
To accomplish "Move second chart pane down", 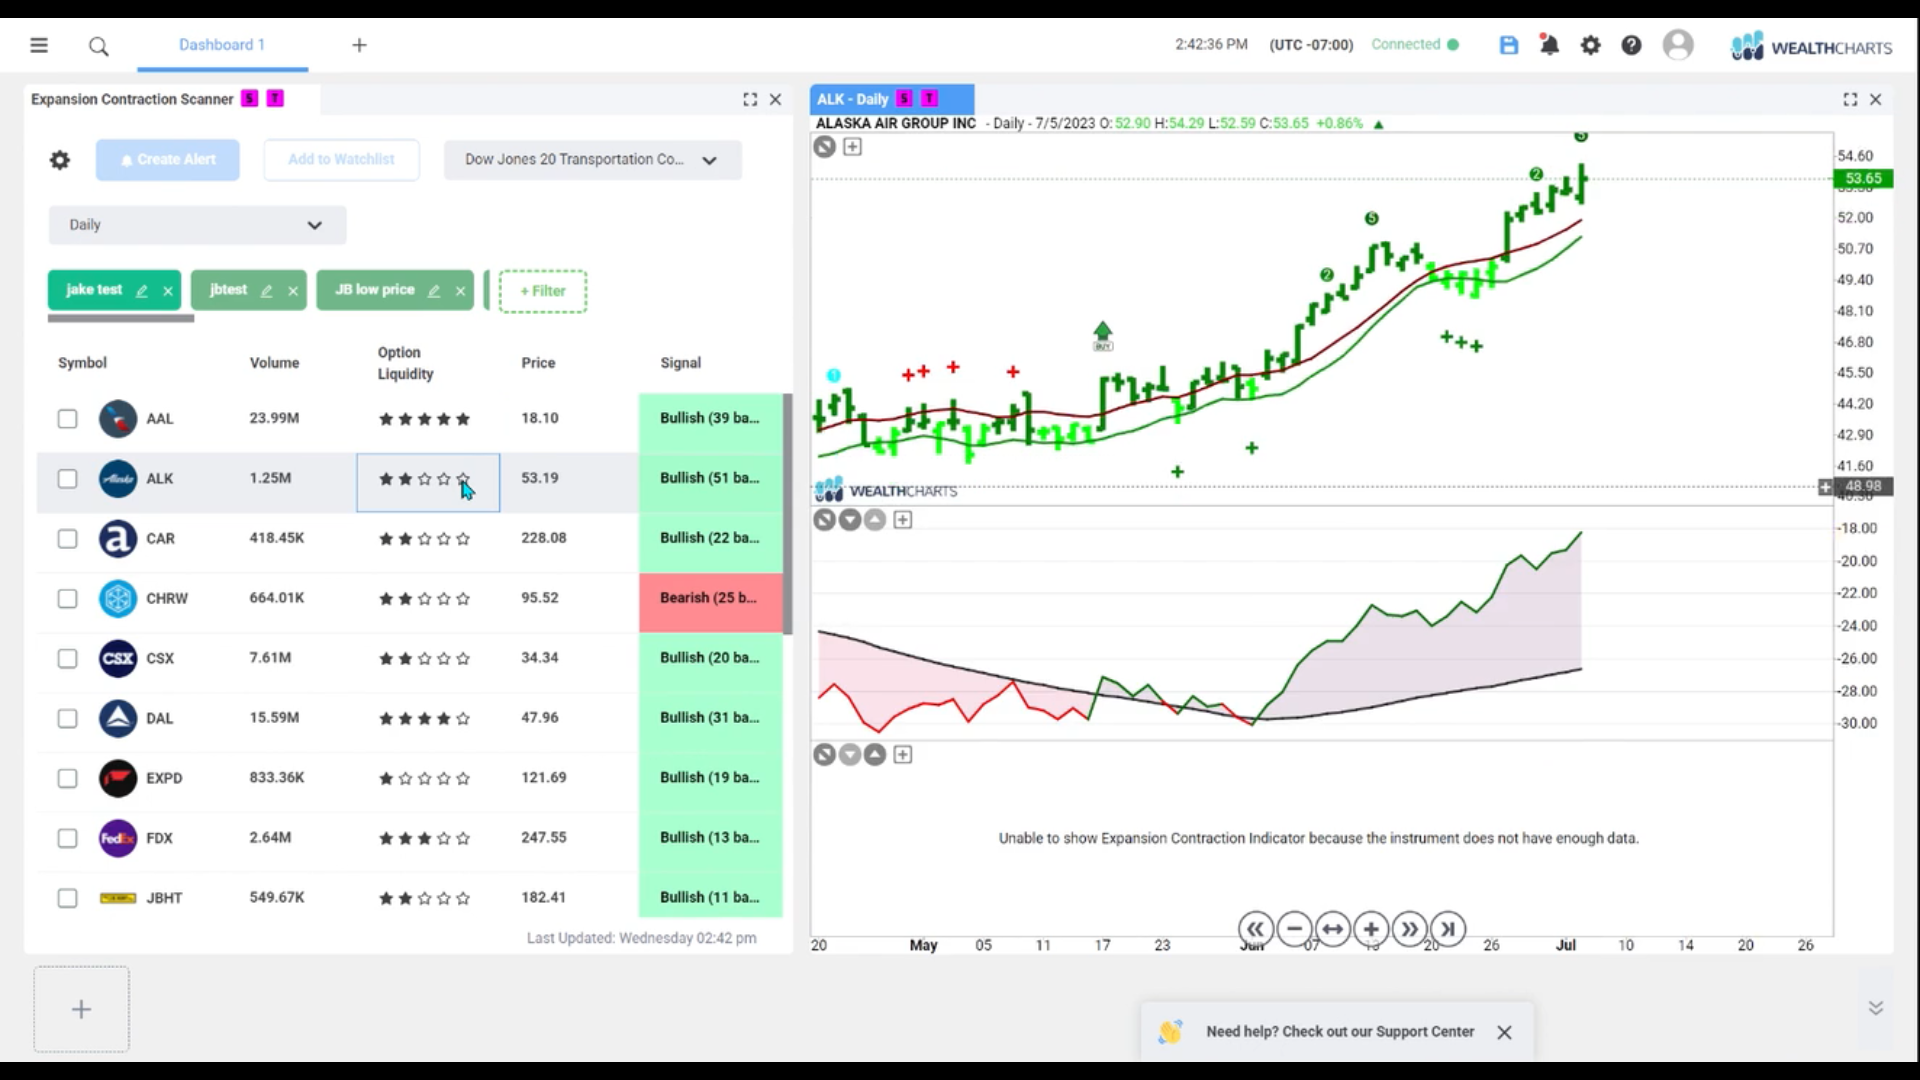I will click(850, 520).
